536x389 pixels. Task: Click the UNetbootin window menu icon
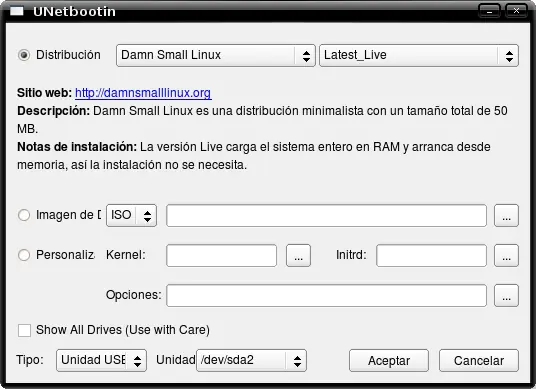[17, 11]
